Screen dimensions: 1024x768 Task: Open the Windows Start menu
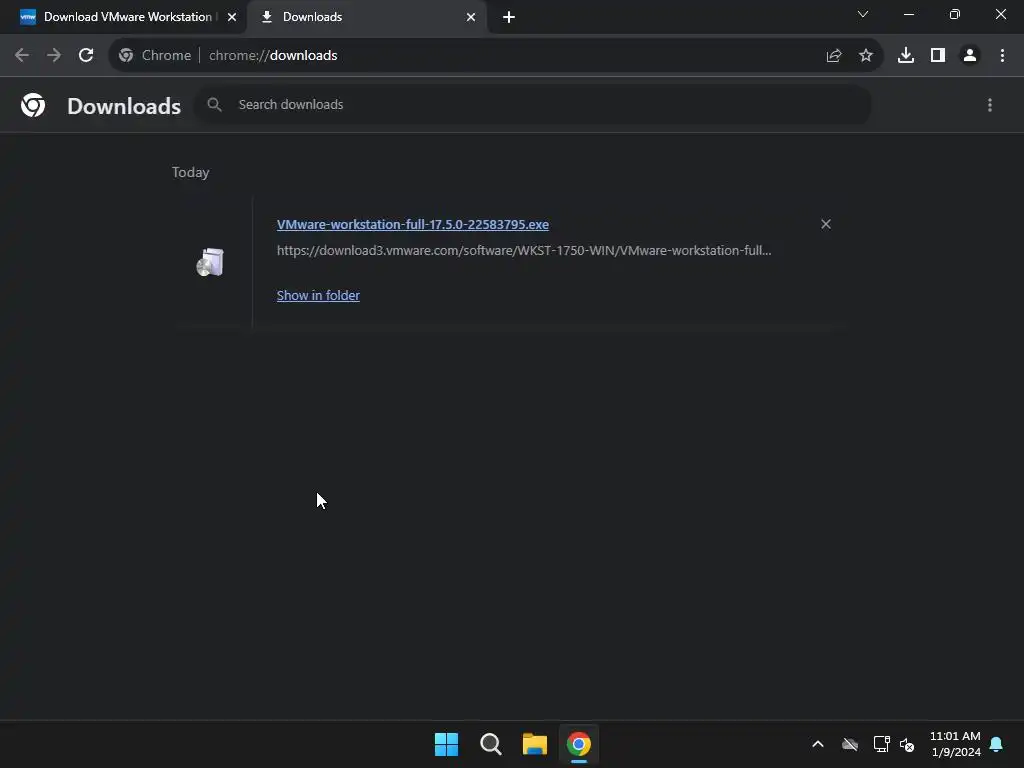[447, 744]
